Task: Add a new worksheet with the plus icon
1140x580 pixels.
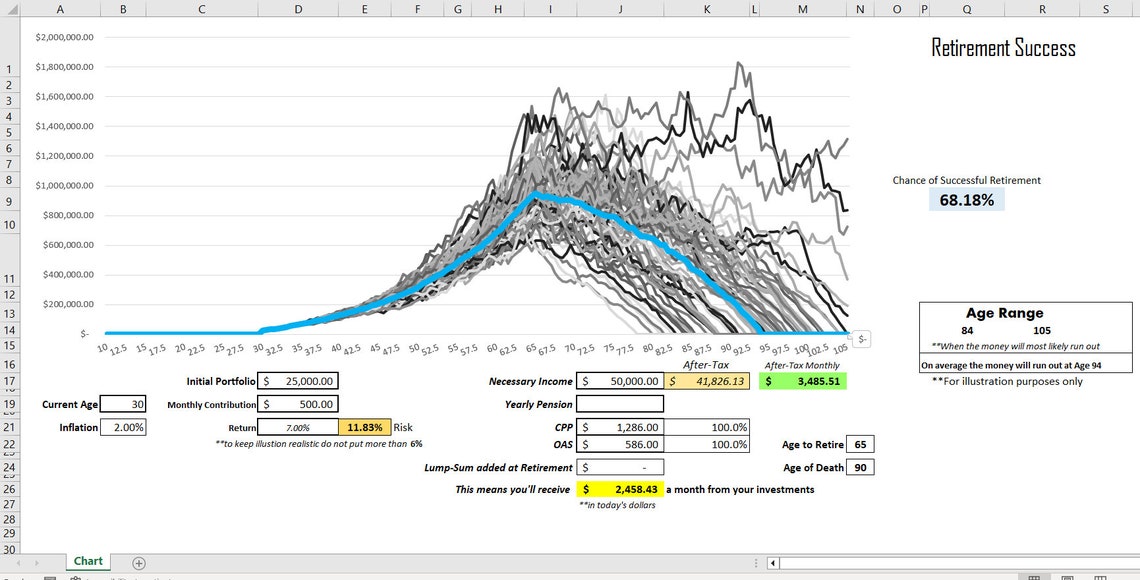Action: [139, 562]
